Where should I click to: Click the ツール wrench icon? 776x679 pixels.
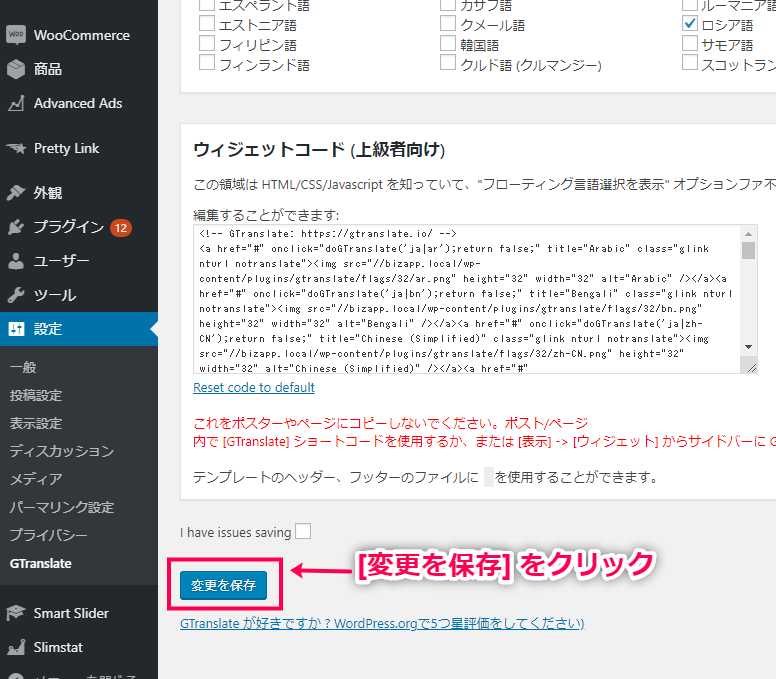(16, 295)
